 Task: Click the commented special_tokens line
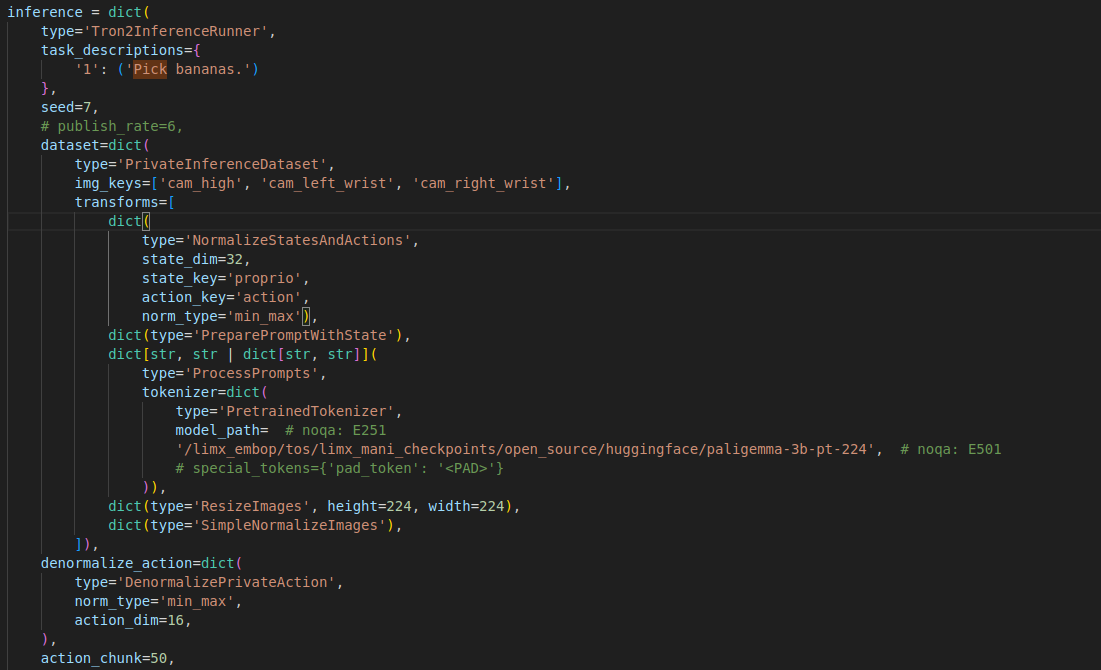point(340,468)
